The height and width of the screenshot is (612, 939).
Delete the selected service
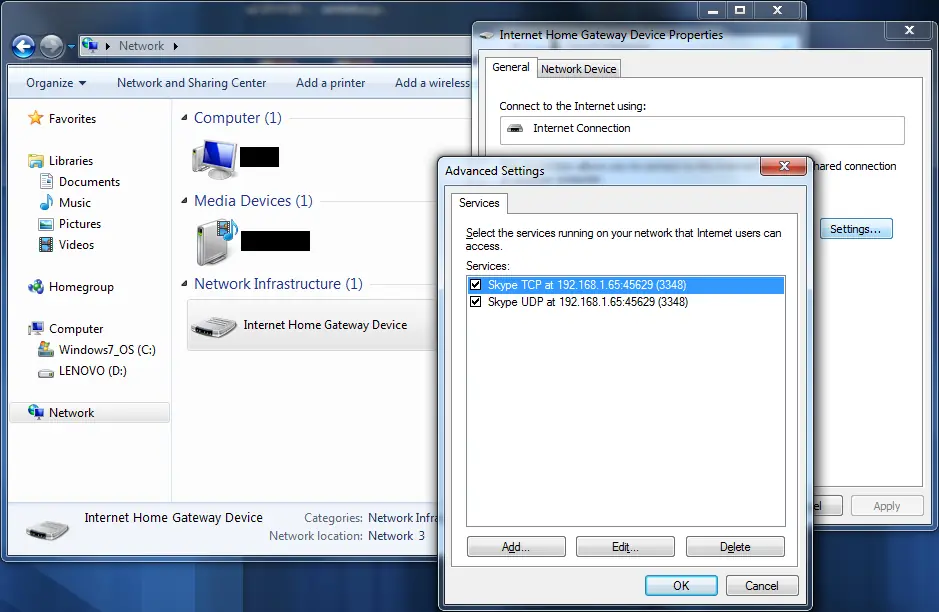pos(735,547)
